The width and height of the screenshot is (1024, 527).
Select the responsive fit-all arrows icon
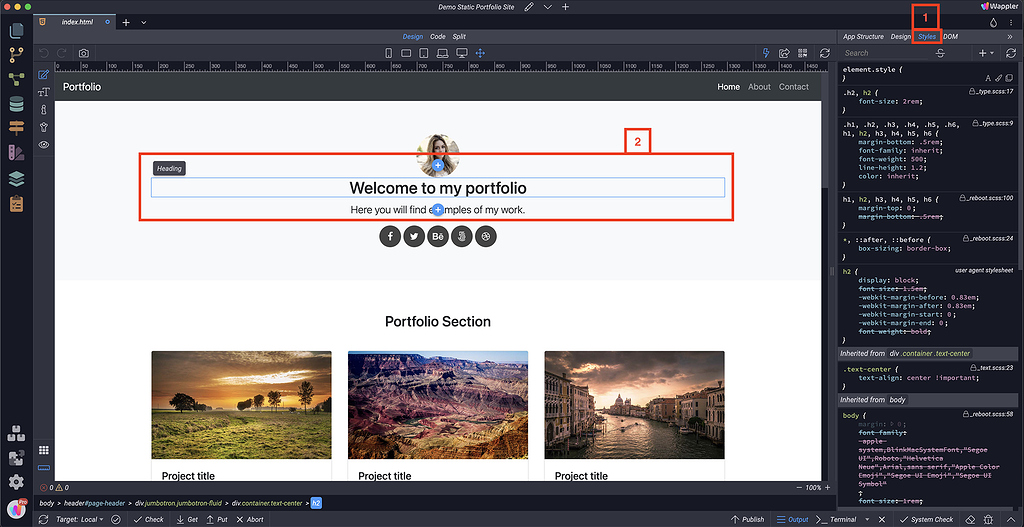tap(481, 53)
